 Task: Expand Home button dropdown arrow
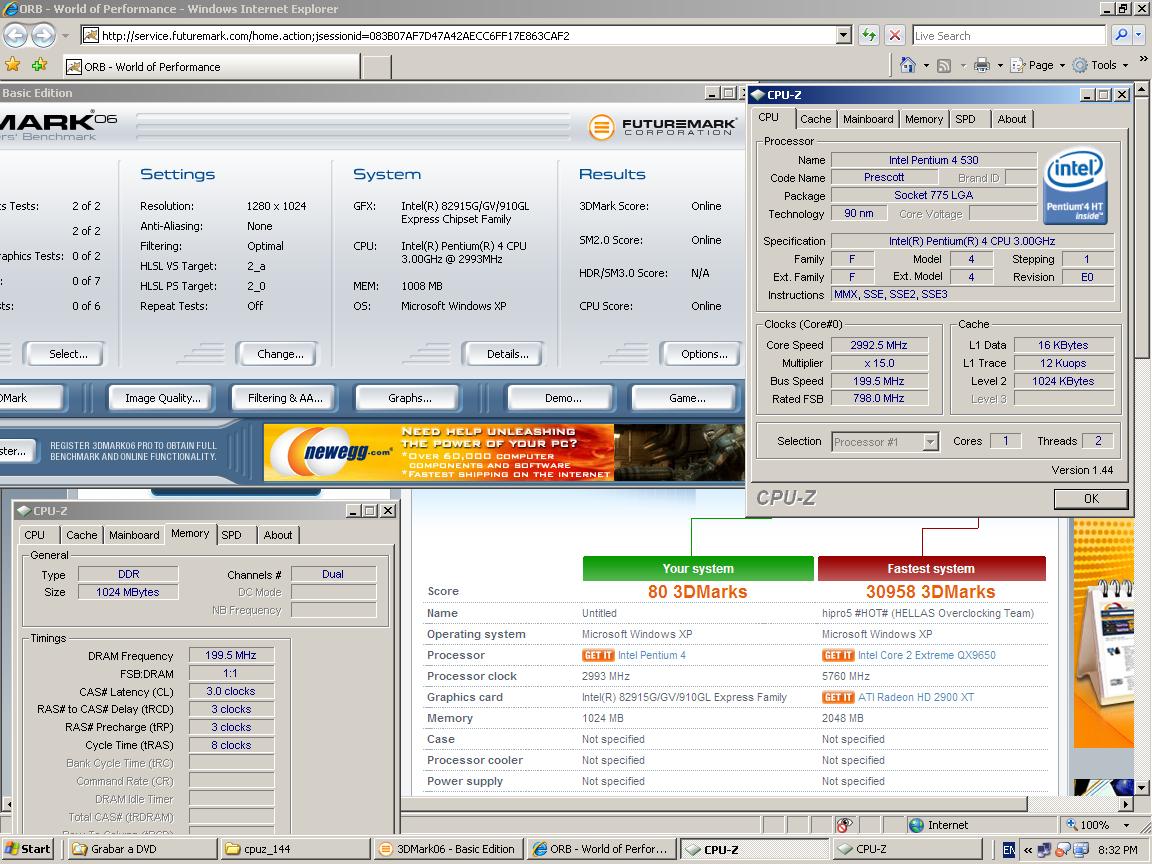coord(926,66)
